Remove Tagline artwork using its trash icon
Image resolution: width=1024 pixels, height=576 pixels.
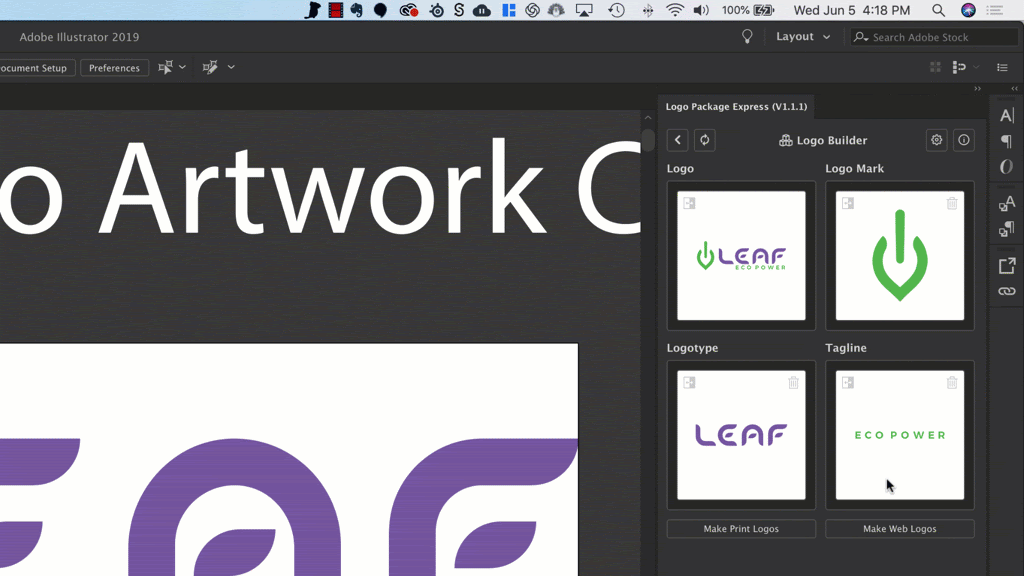click(952, 383)
